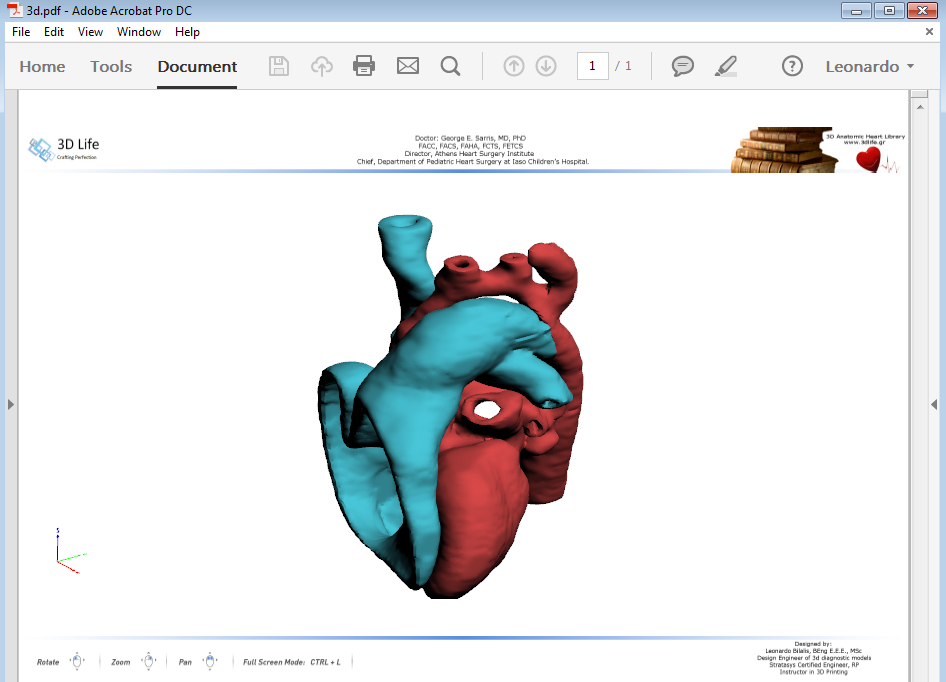946x682 pixels.
Task: Click the share document cloud icon
Action: click(x=321, y=65)
